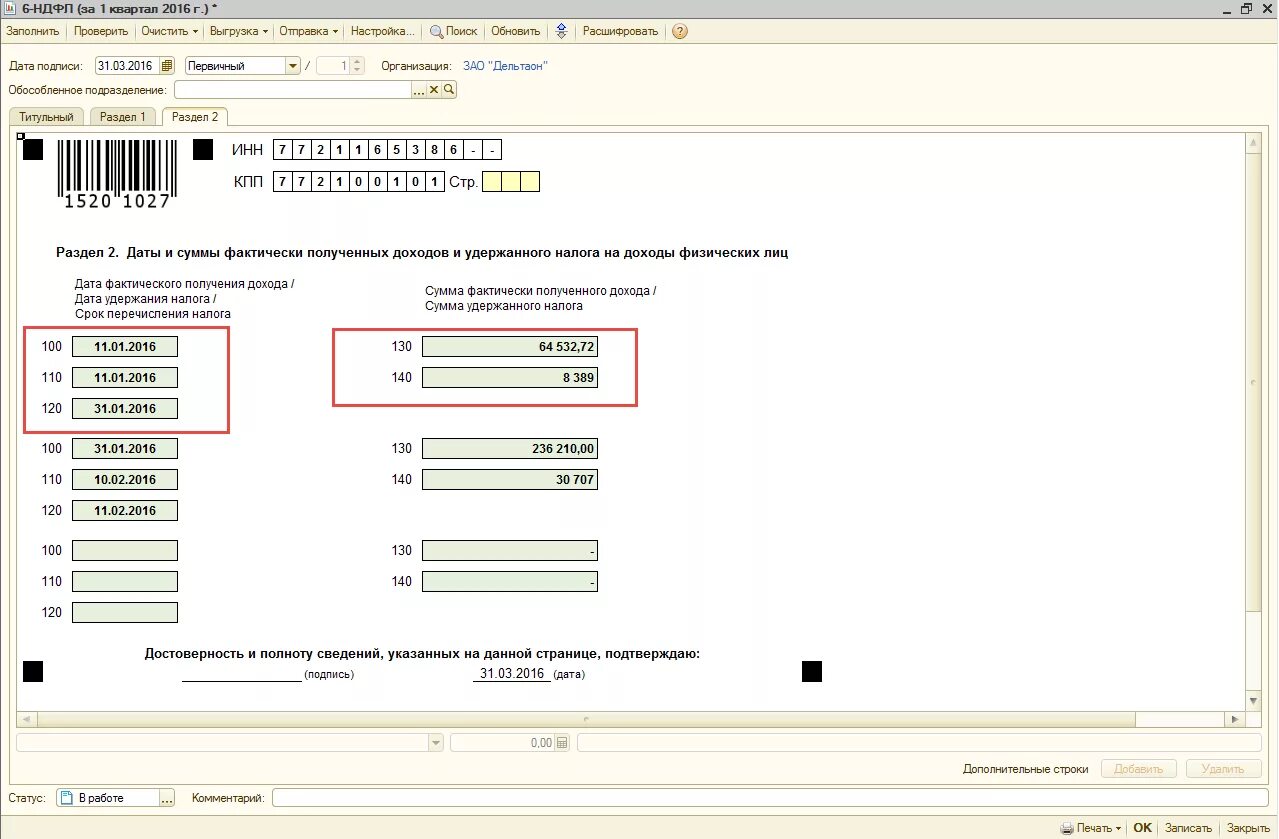This screenshot has width=1279, height=839.
Task: Click the Записать button
Action: 1189,828
